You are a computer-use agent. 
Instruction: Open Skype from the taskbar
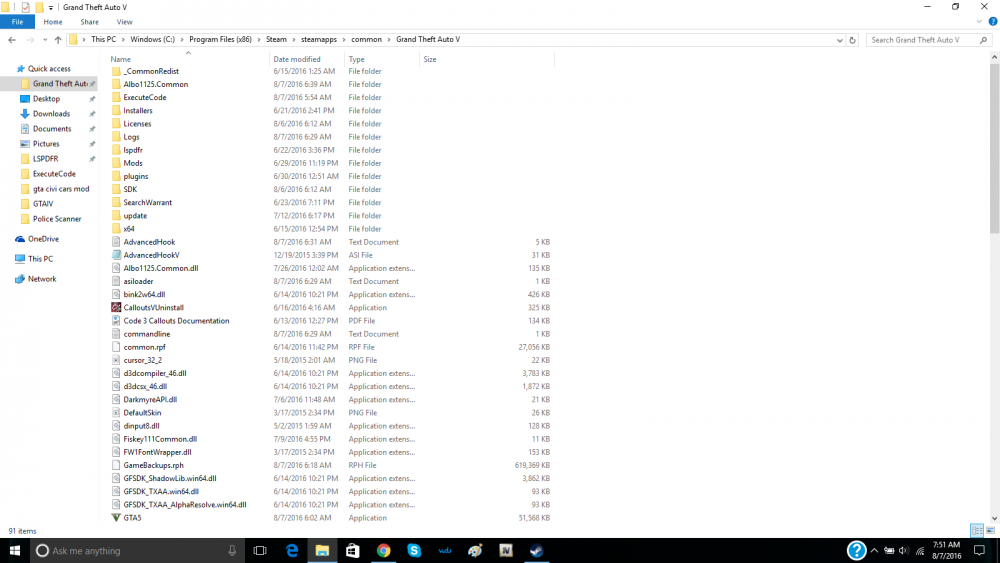(x=414, y=550)
